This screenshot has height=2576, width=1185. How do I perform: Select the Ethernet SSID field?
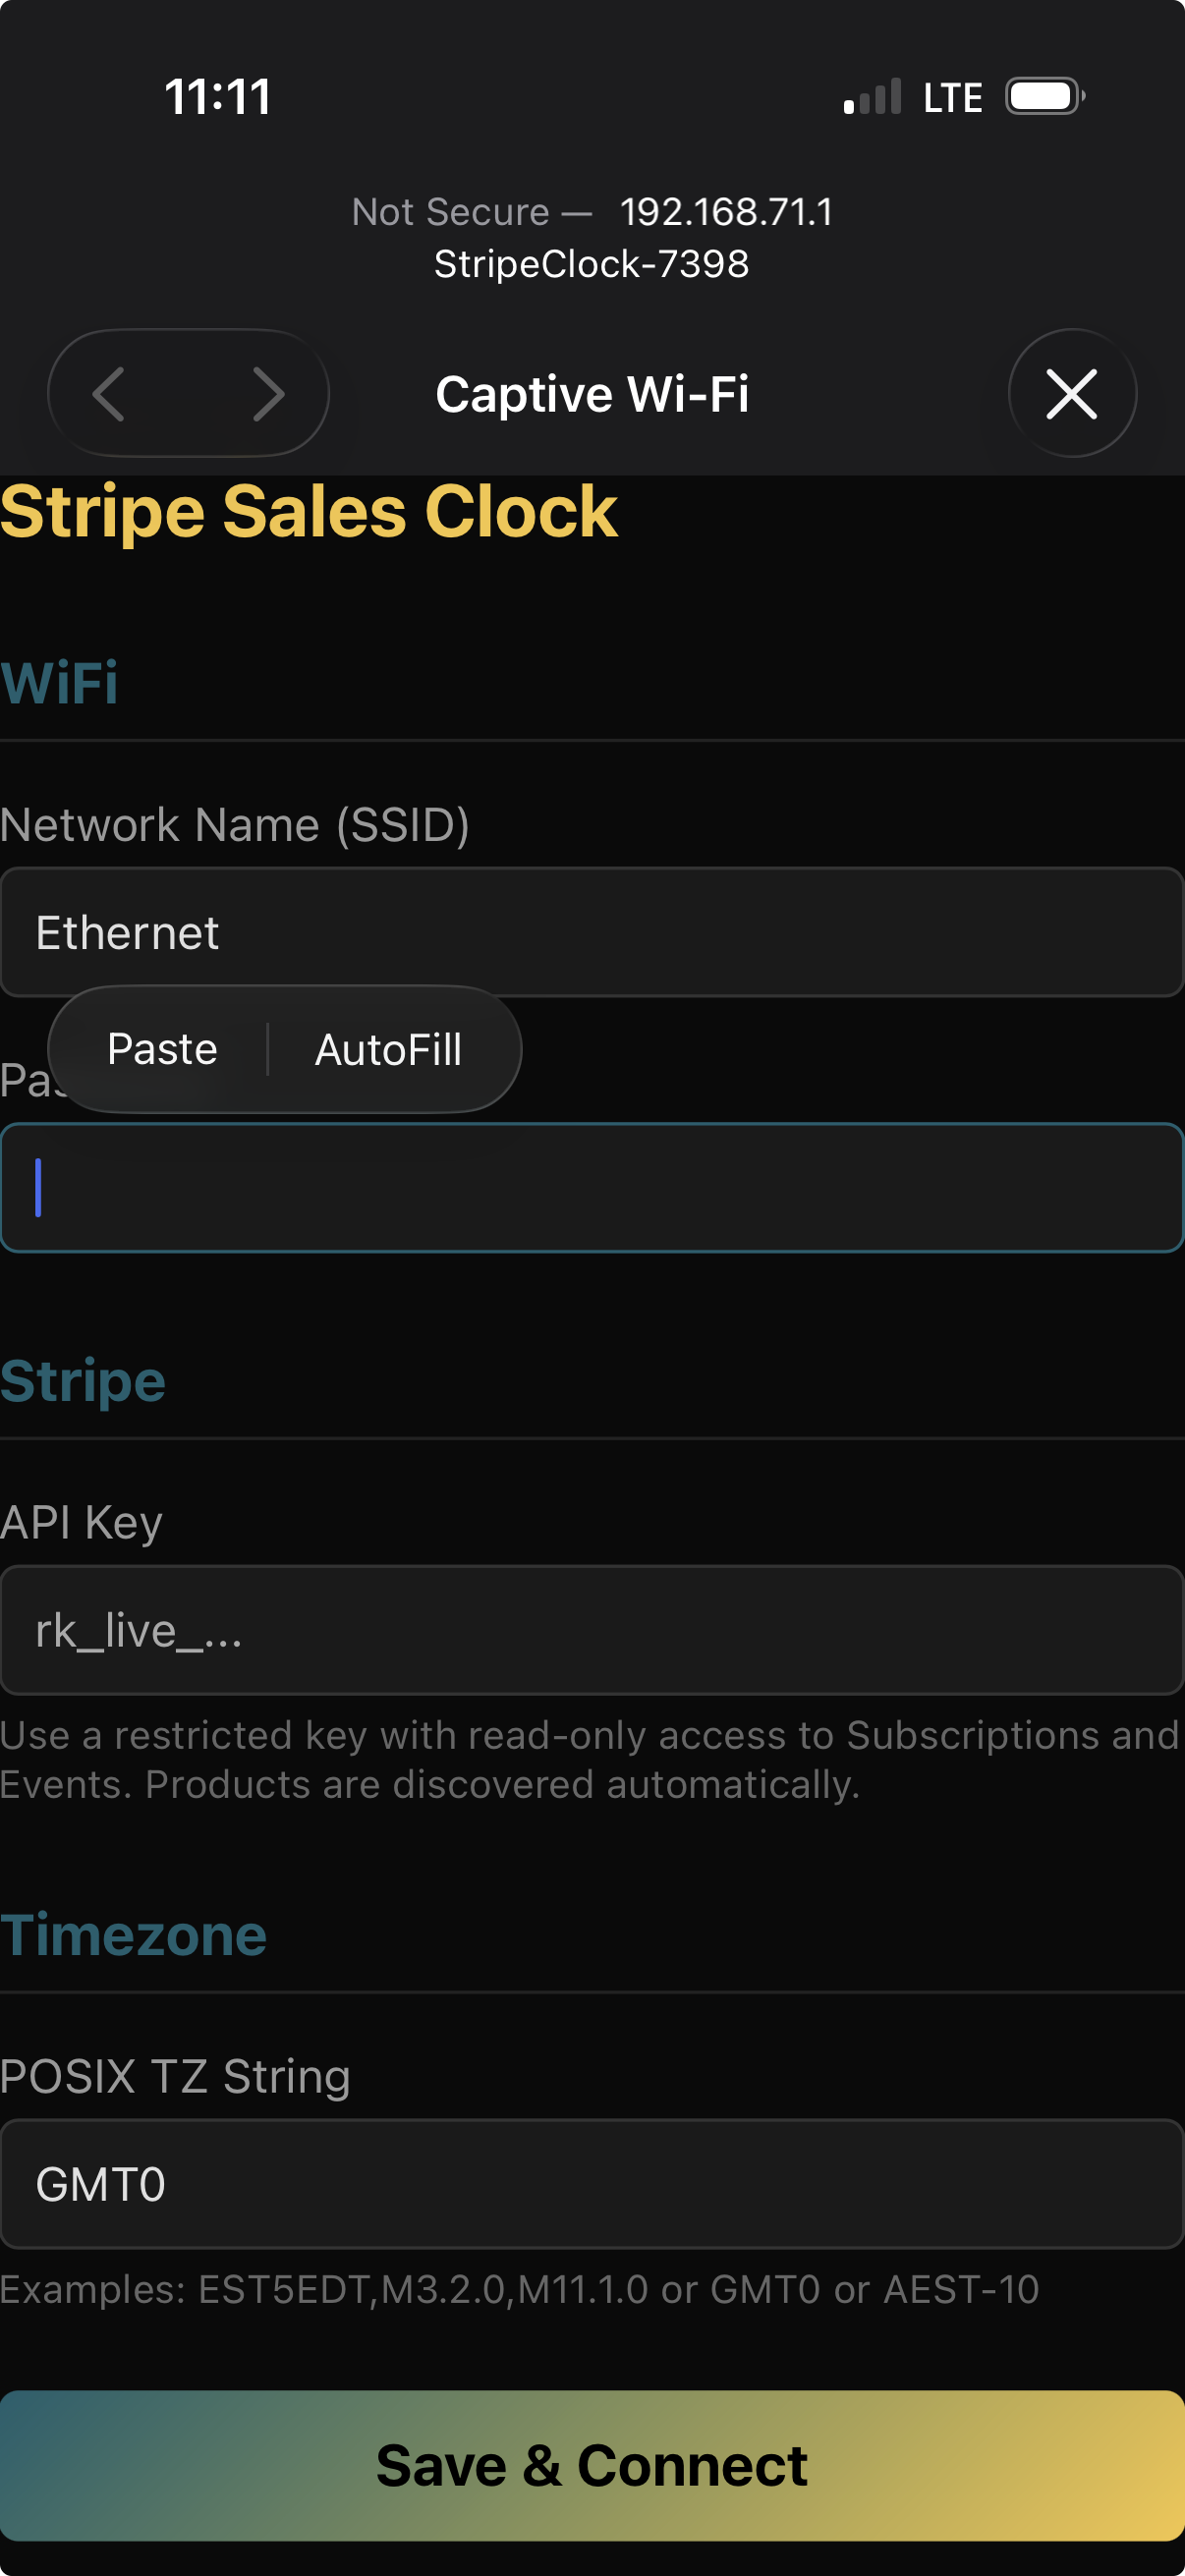[x=592, y=932]
